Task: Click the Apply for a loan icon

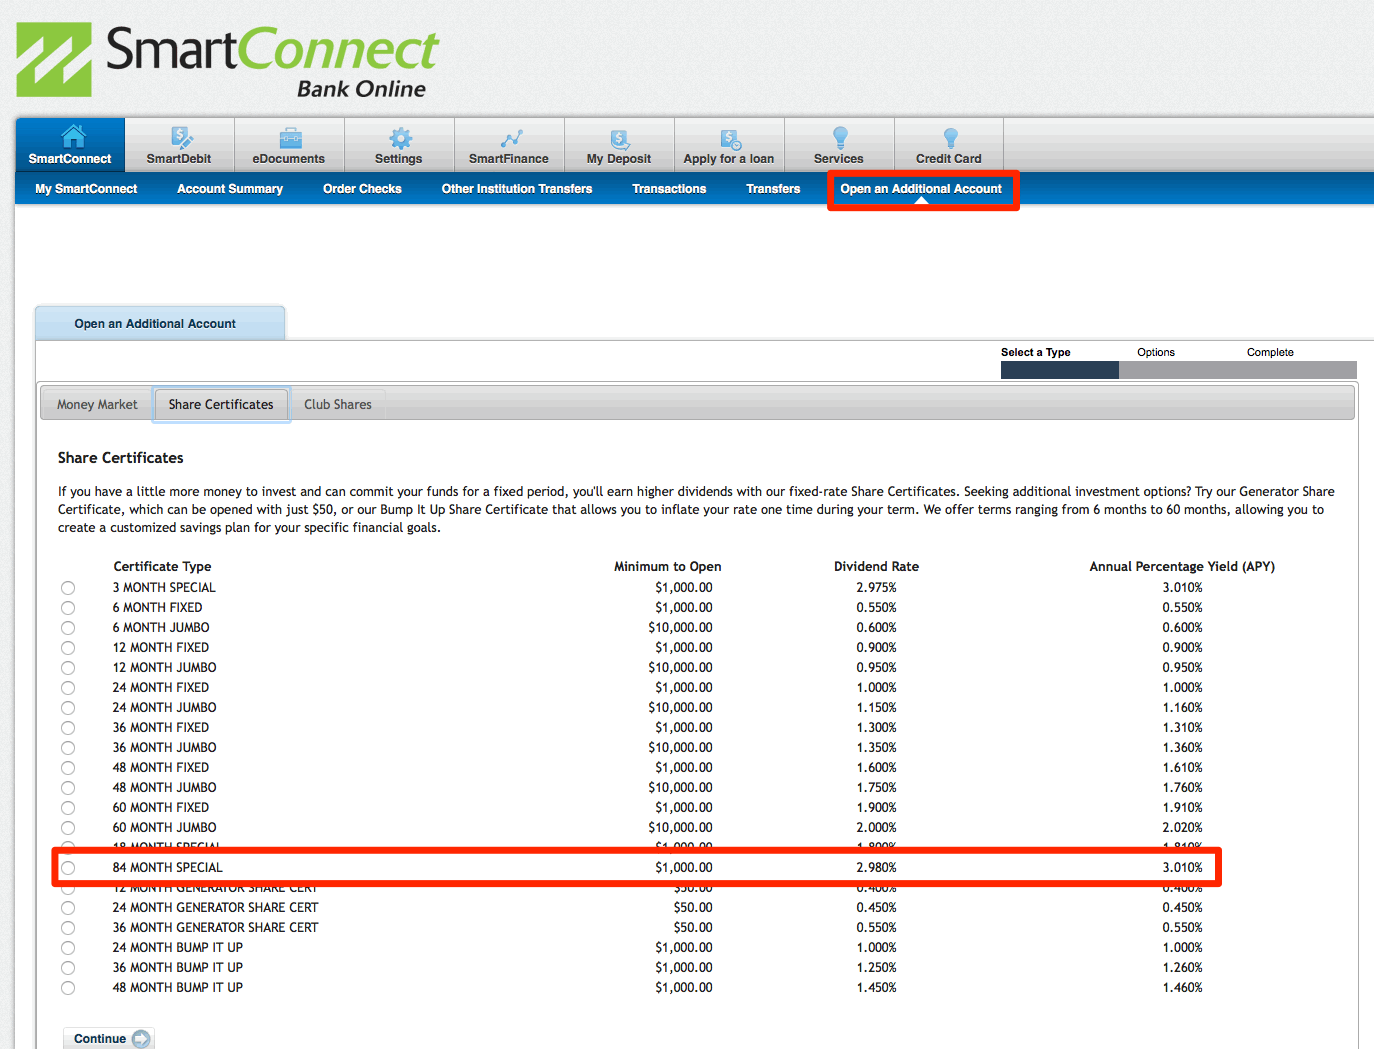Action: click(x=730, y=139)
